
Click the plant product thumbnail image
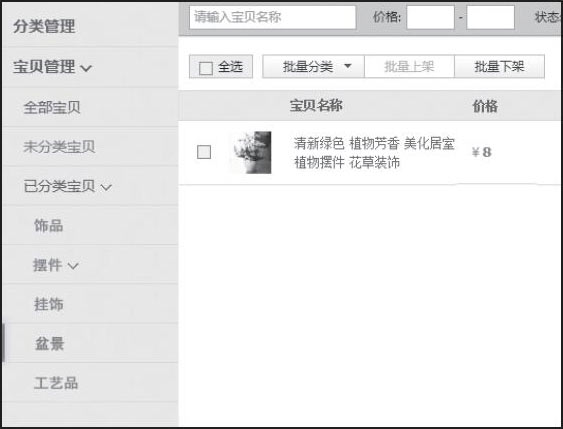pos(251,153)
